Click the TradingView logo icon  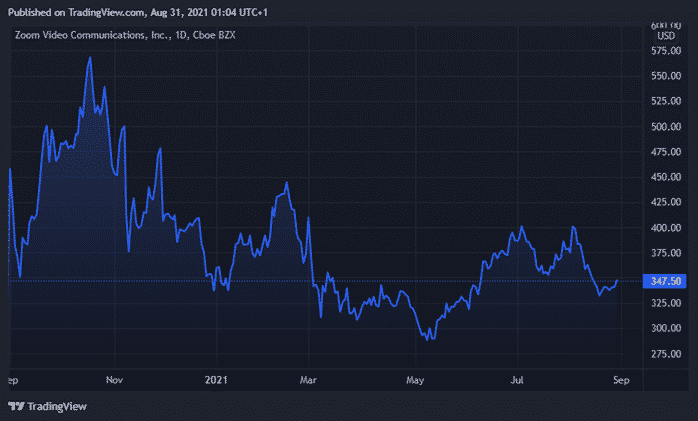(16, 406)
